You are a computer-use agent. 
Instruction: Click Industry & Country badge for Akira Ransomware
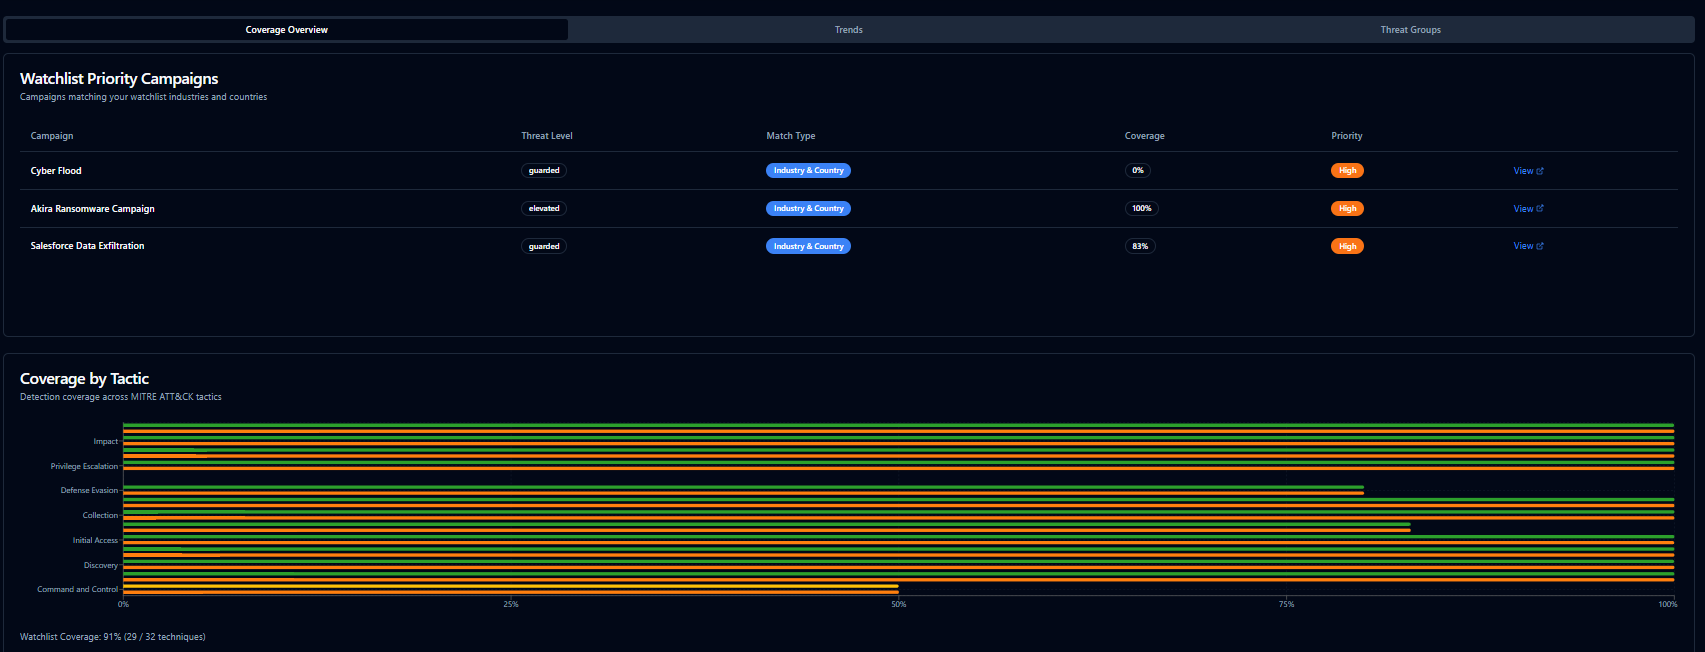point(808,209)
